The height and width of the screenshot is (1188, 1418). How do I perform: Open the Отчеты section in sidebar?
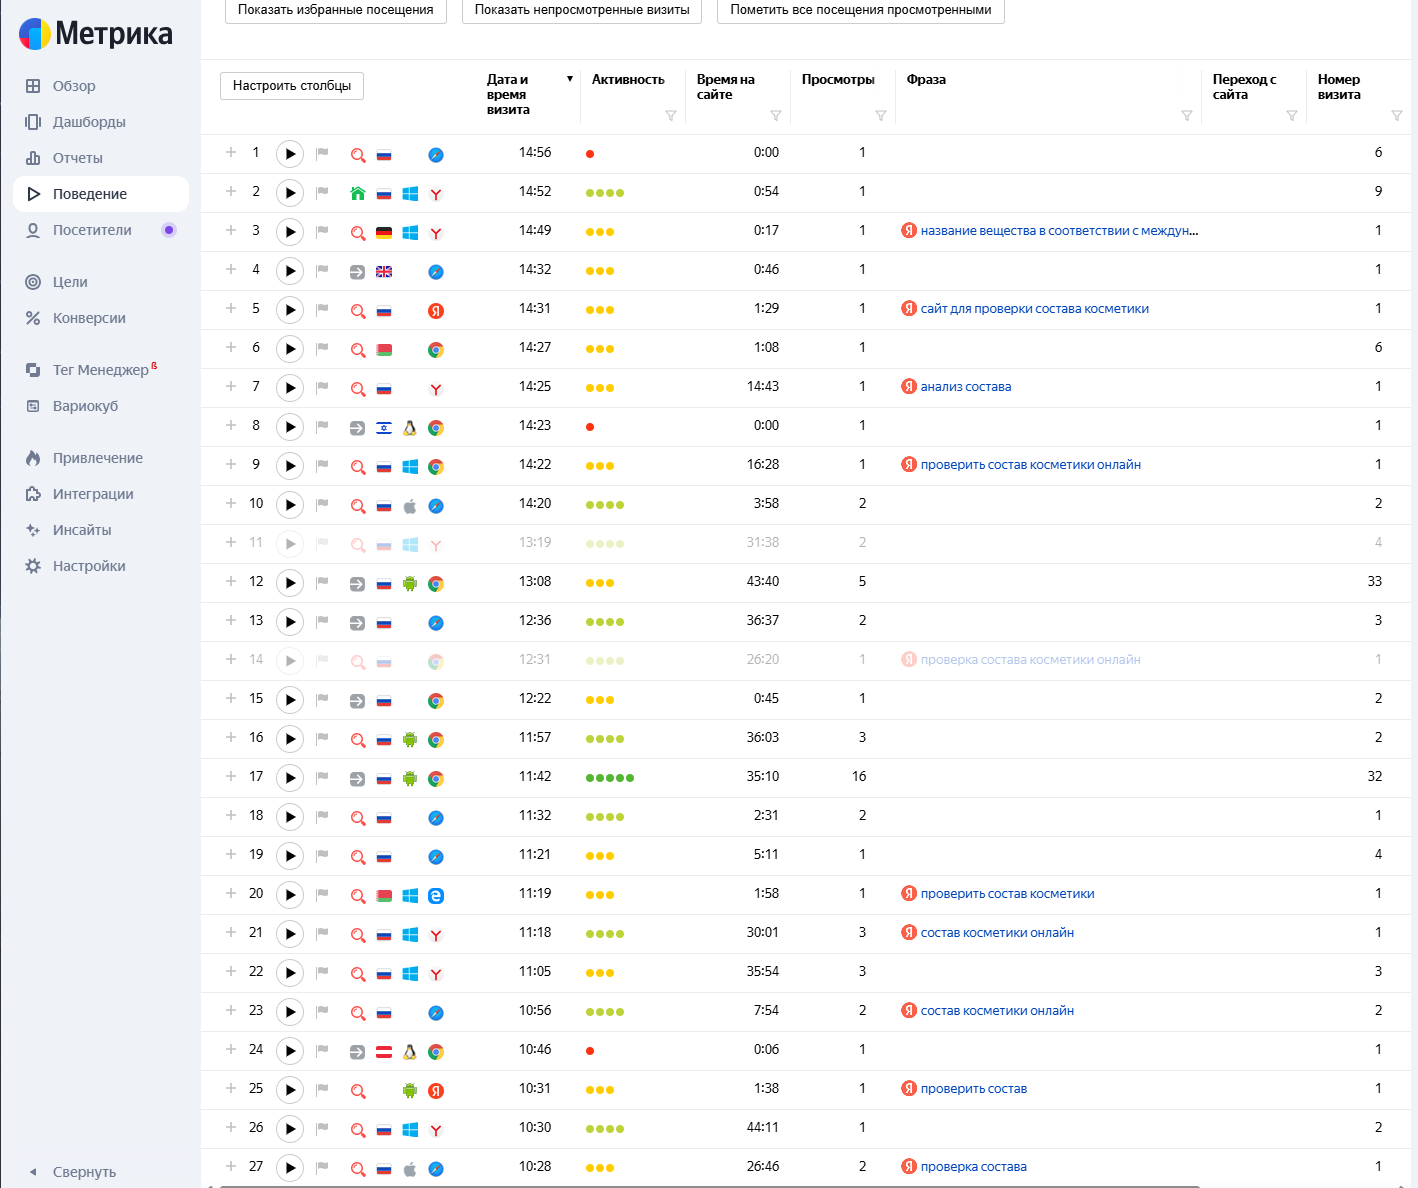click(78, 158)
